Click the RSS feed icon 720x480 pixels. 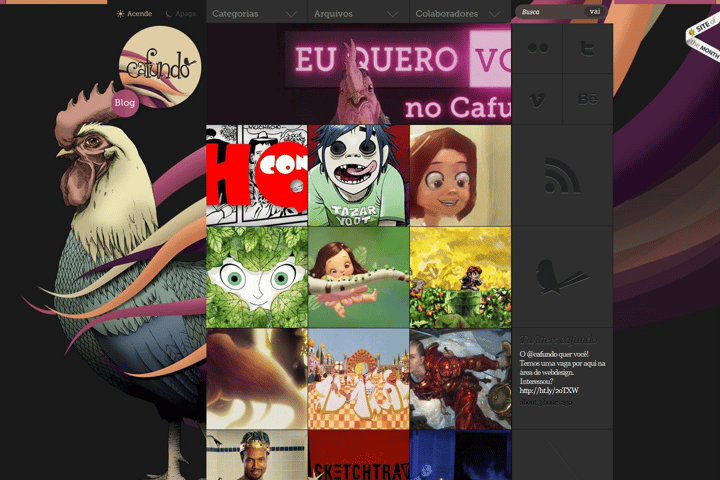pos(562,175)
